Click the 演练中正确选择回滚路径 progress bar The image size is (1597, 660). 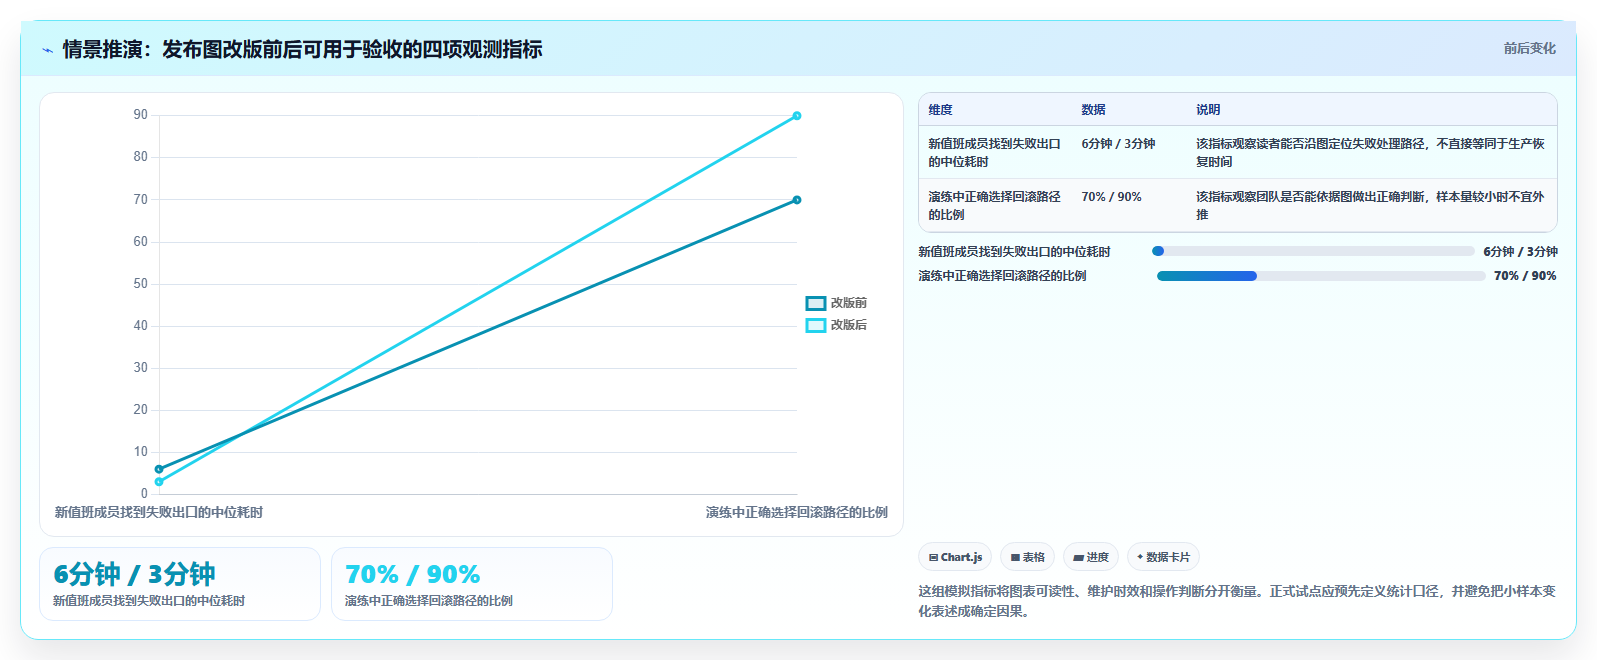(x=1321, y=276)
